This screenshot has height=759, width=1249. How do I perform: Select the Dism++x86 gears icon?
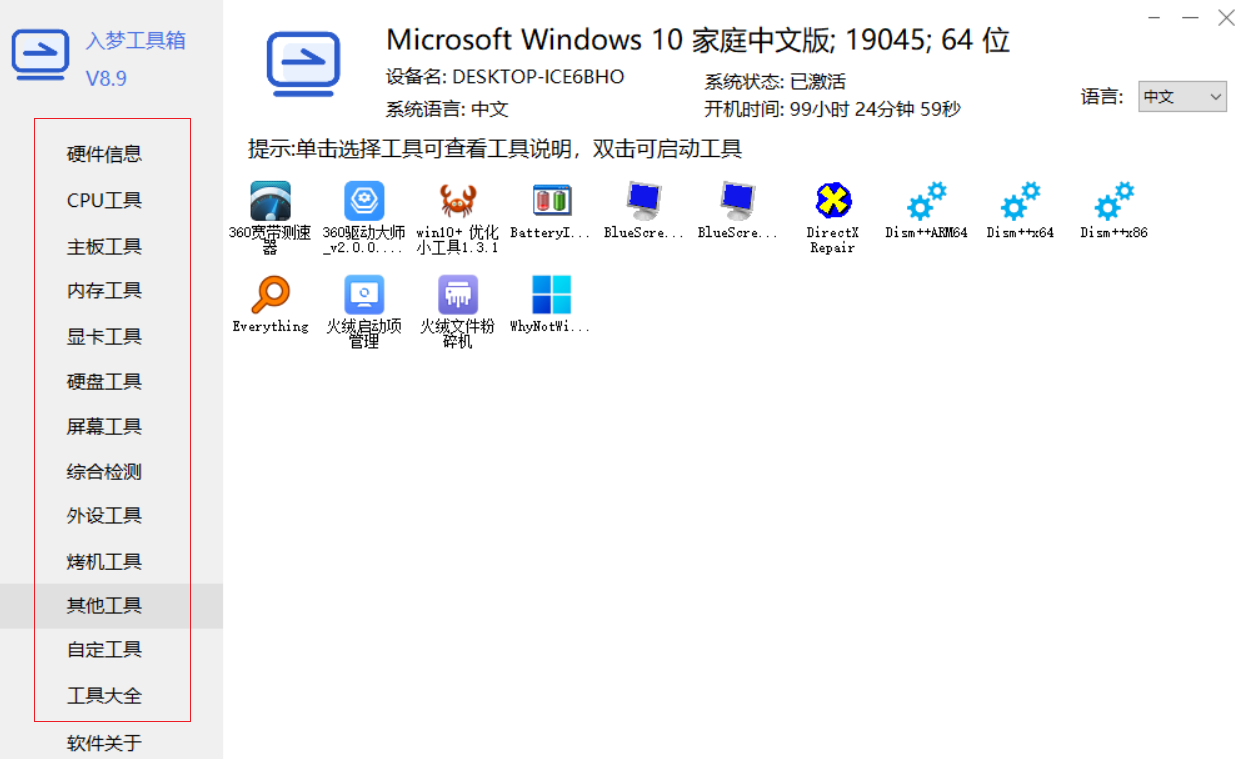[x=1114, y=201]
